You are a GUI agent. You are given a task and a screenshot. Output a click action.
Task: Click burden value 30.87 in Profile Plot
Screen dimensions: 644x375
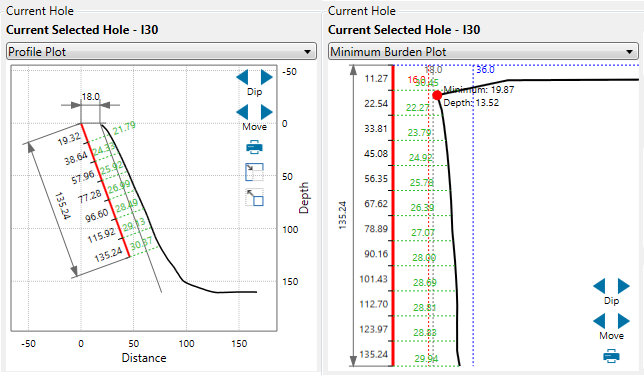(x=141, y=244)
